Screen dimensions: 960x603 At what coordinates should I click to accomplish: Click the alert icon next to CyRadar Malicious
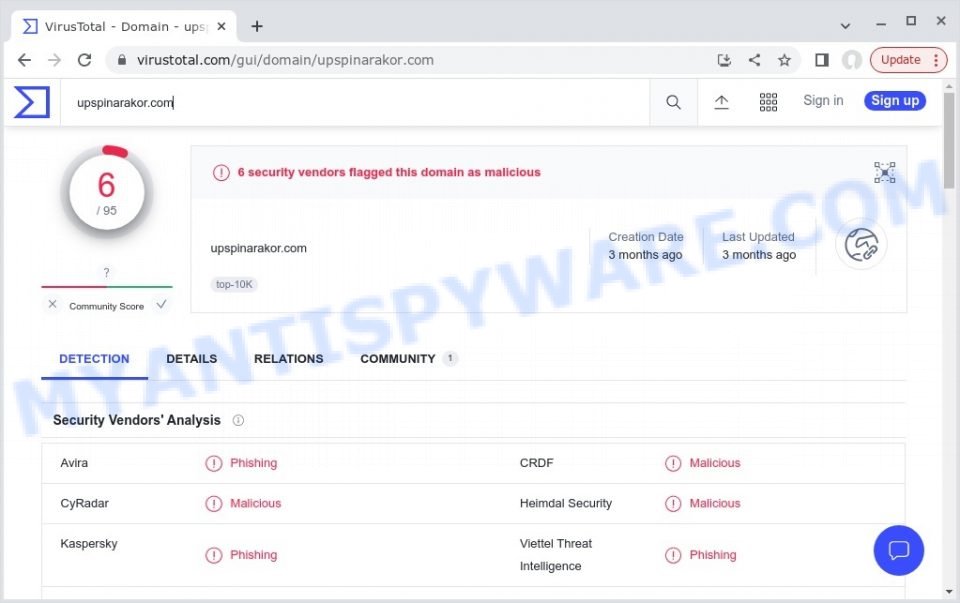pos(214,504)
